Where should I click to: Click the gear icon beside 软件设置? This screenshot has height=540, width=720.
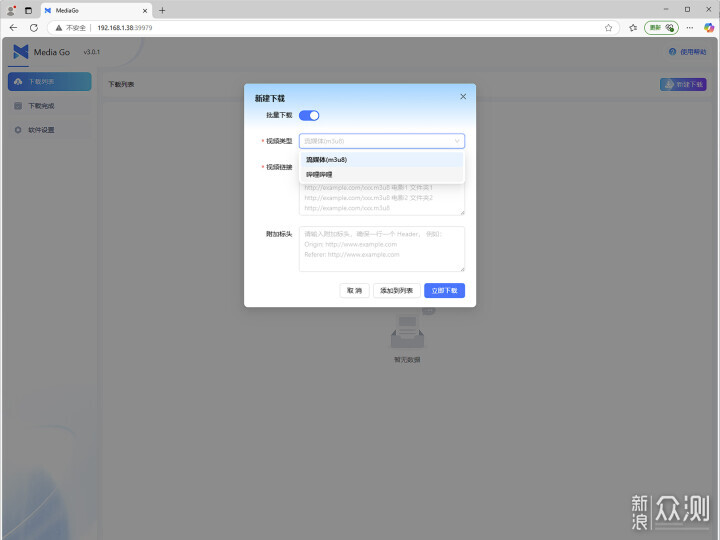18,130
